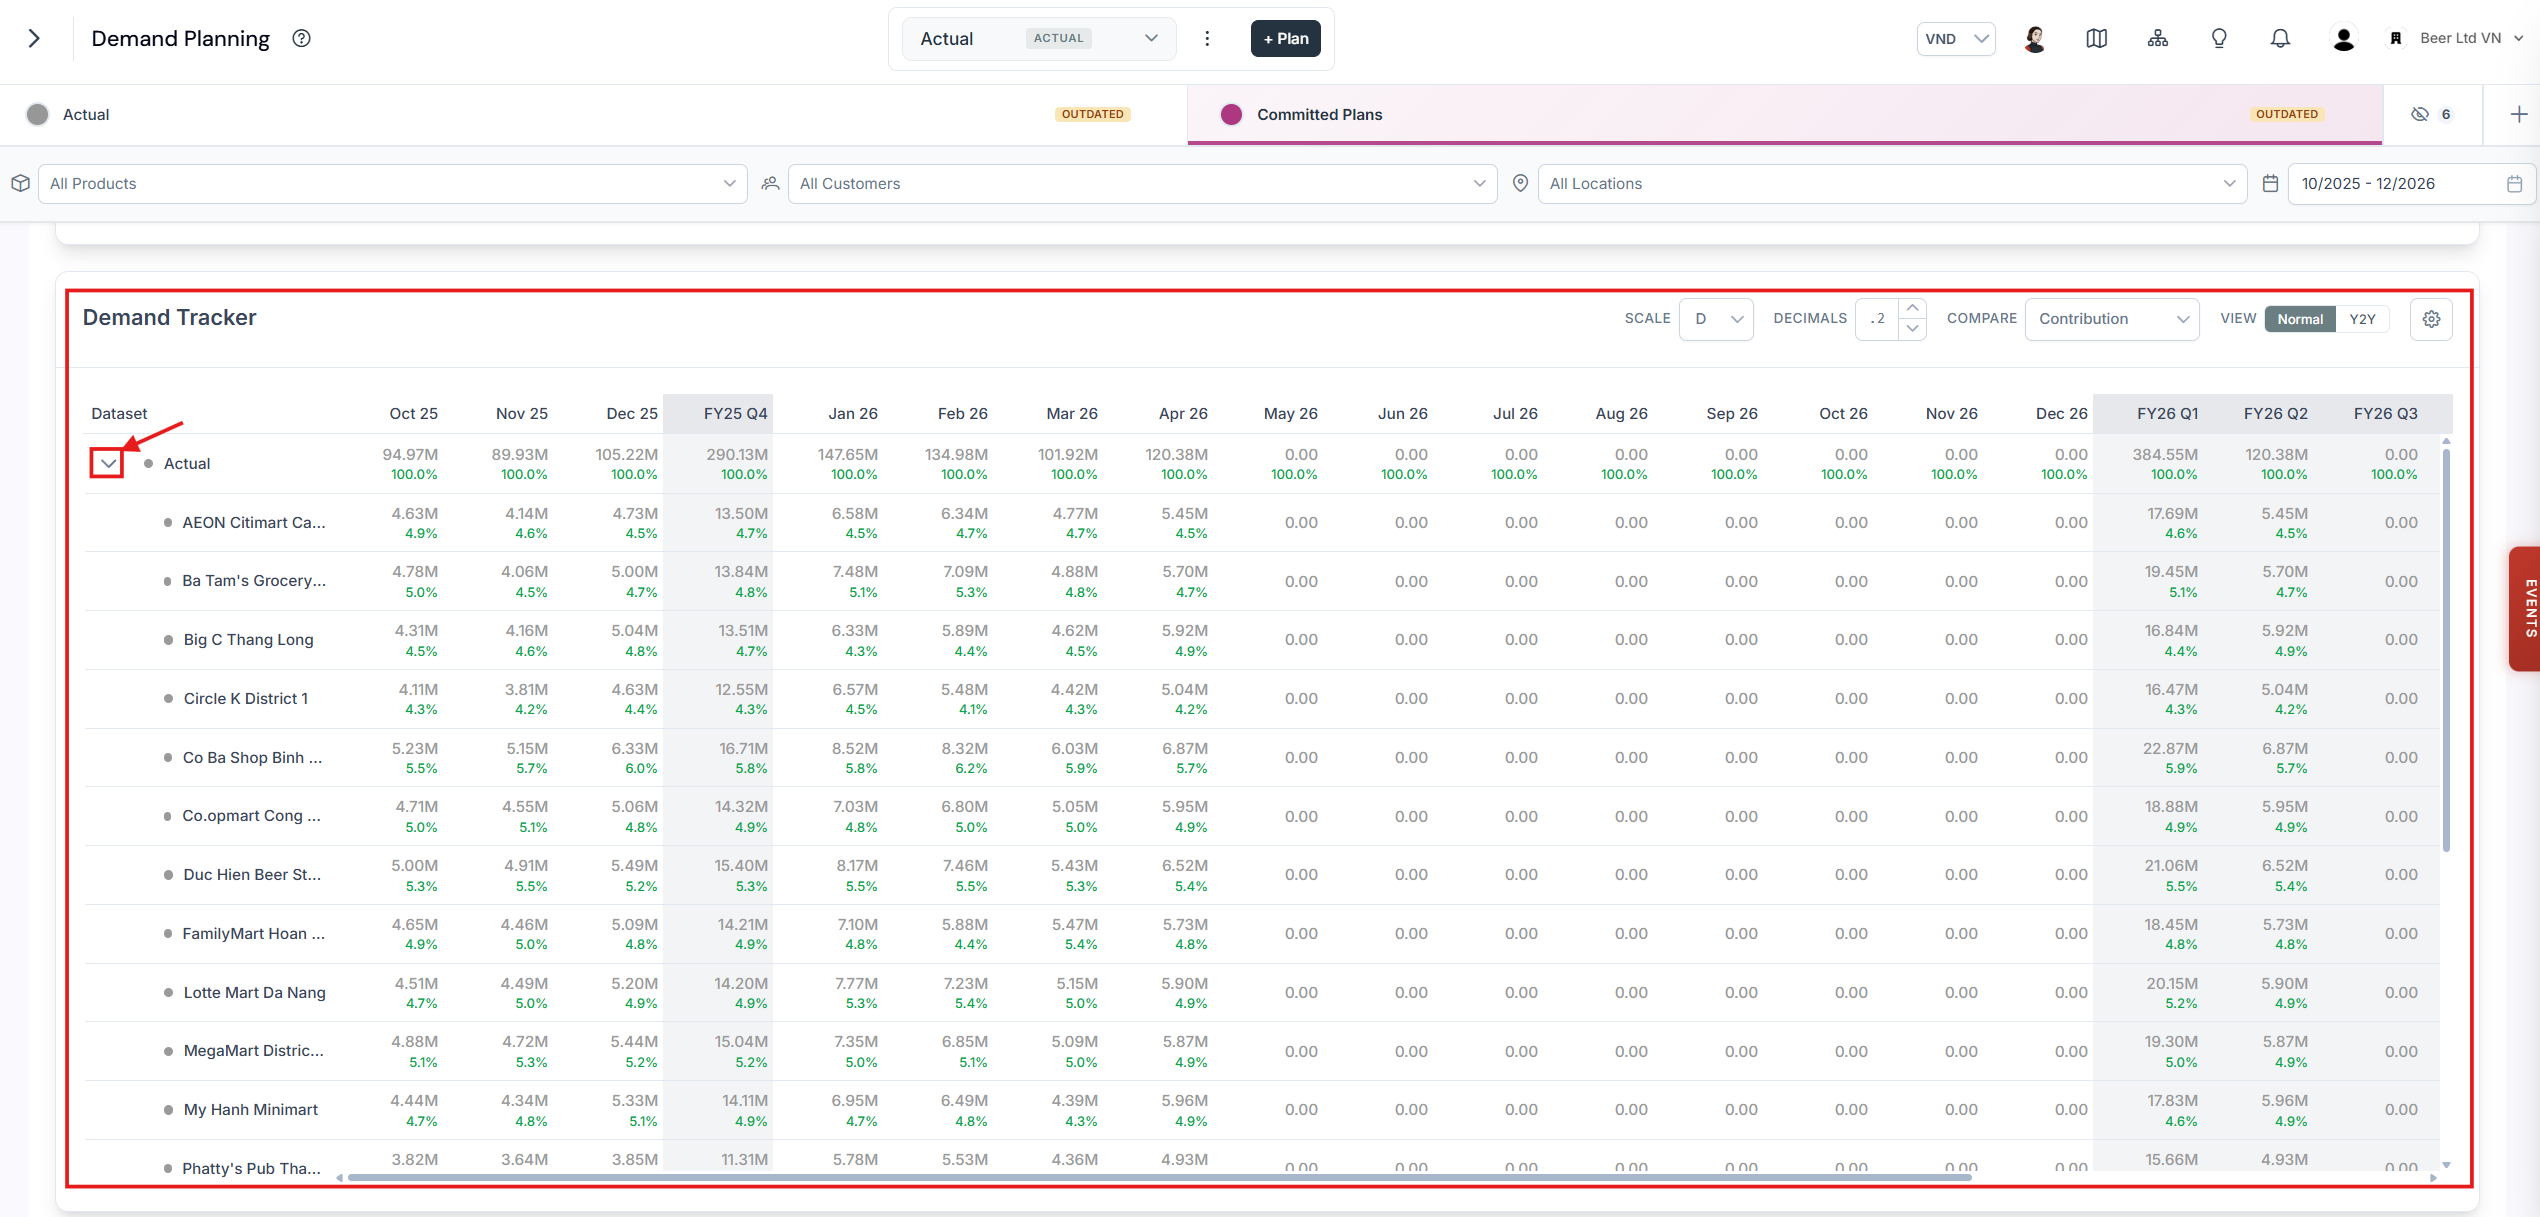The width and height of the screenshot is (2540, 1217).
Task: Increase decimals with up arrow
Action: [1912, 308]
